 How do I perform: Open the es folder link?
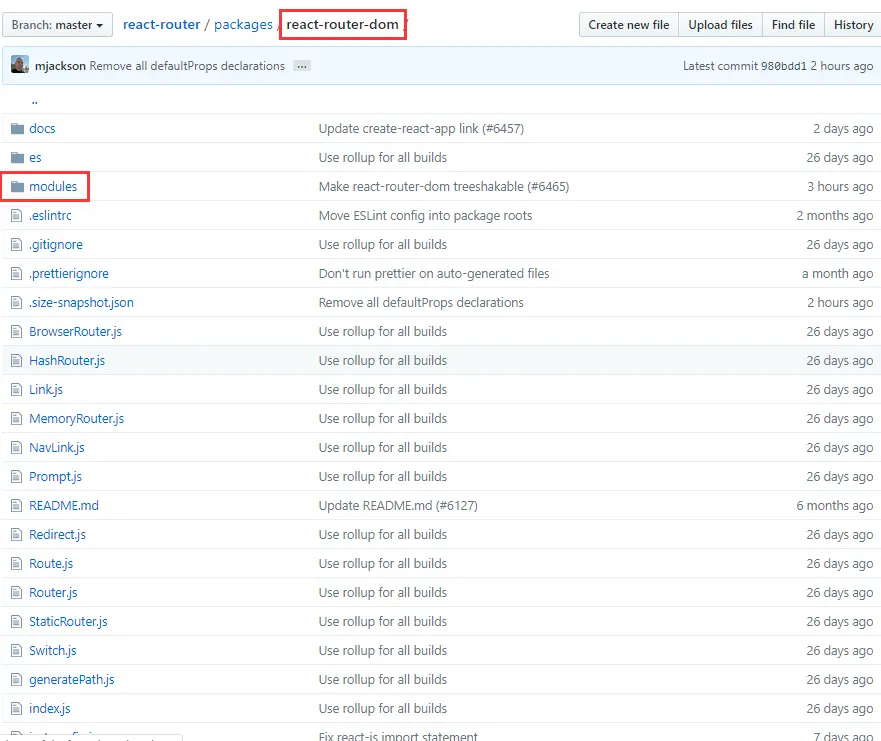click(x=35, y=157)
